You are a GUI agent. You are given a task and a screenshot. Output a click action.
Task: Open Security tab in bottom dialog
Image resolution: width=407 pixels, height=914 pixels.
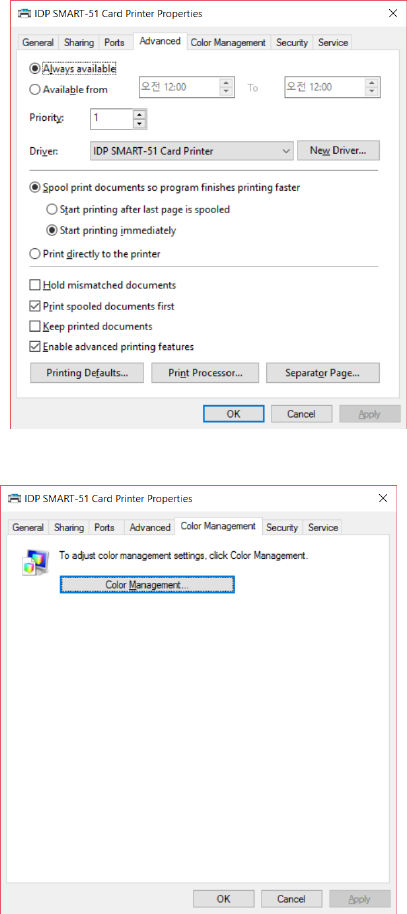pos(282,527)
